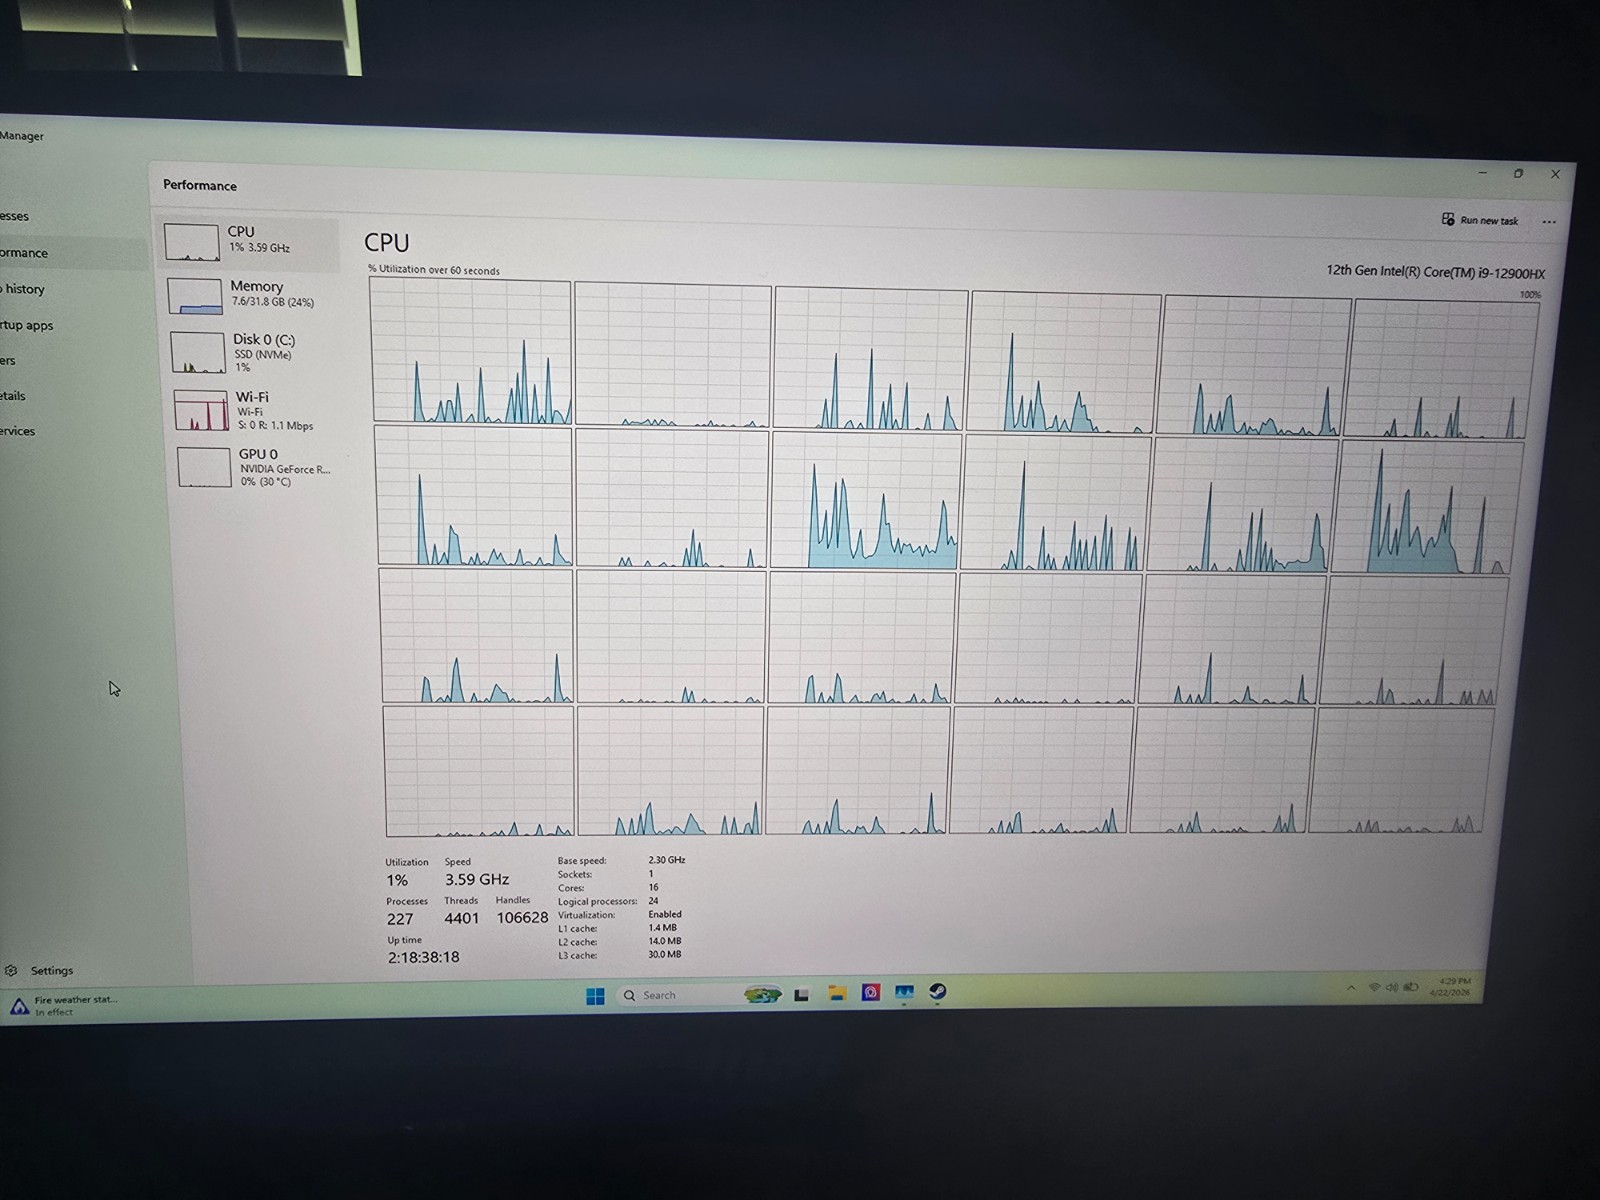This screenshot has width=1600, height=1200.
Task: Select the Wi-Fi performance entry
Action: 253,411
